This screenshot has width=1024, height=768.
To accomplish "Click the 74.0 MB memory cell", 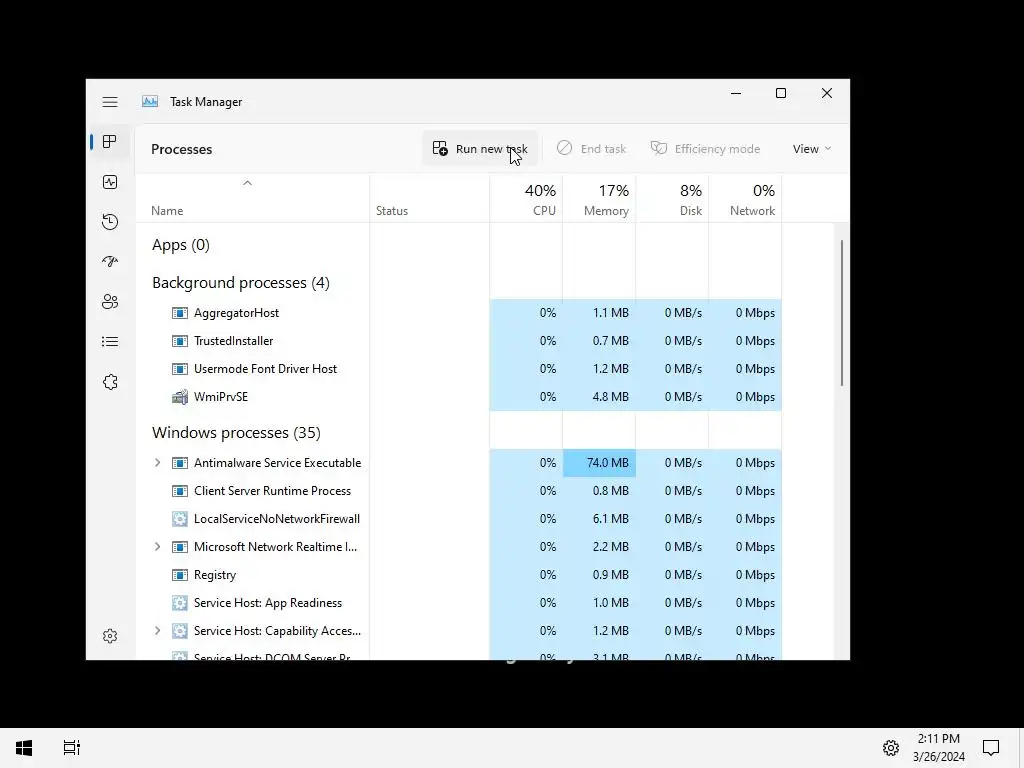I will 599,463.
